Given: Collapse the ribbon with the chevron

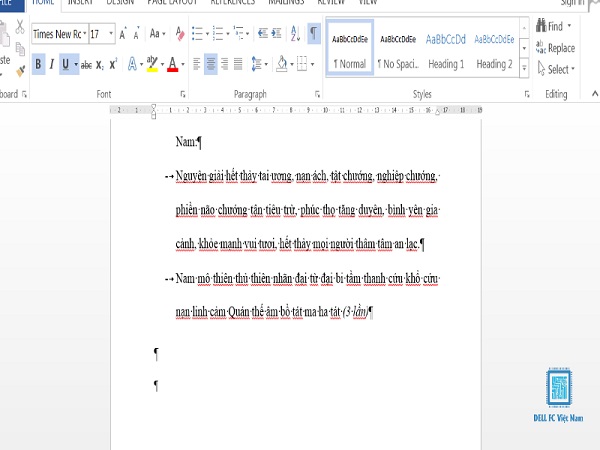Looking at the screenshot, I should pos(595,93).
